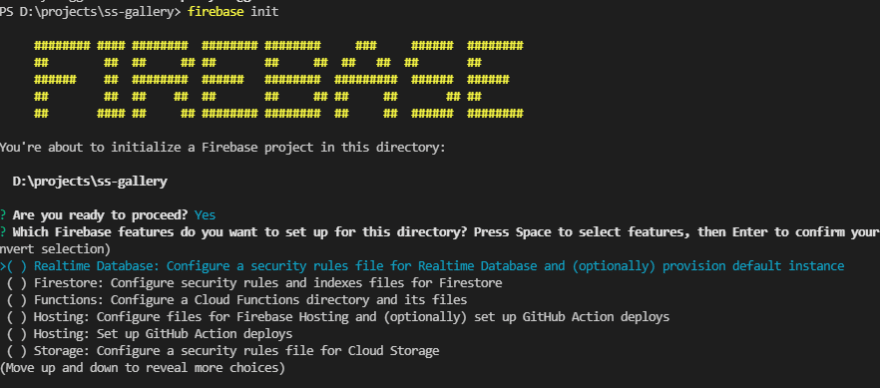Click the highlighted Realtime Database option text
The height and width of the screenshot is (388, 880).
pyautogui.click(x=439, y=266)
